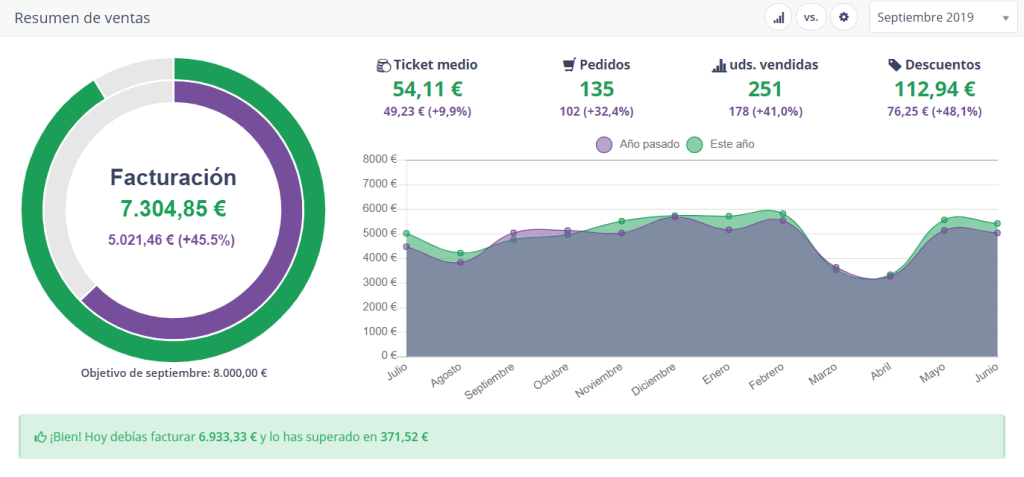Click the bar chart view icon button
The image size is (1024, 477).
pyautogui.click(x=778, y=18)
